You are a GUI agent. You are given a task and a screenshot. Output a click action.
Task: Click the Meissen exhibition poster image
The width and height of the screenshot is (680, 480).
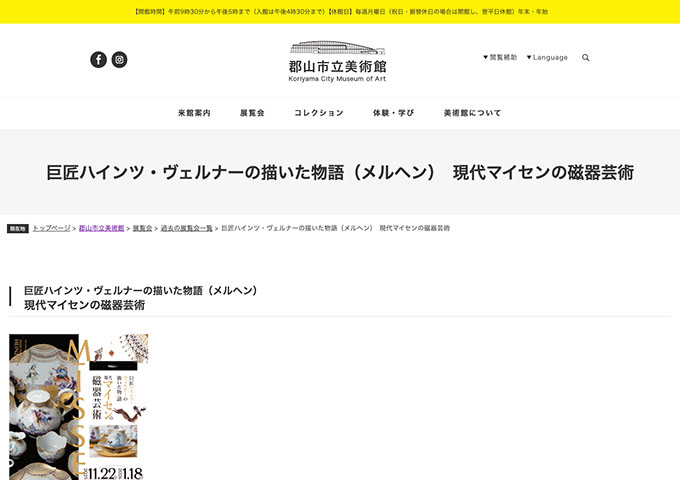point(78,407)
